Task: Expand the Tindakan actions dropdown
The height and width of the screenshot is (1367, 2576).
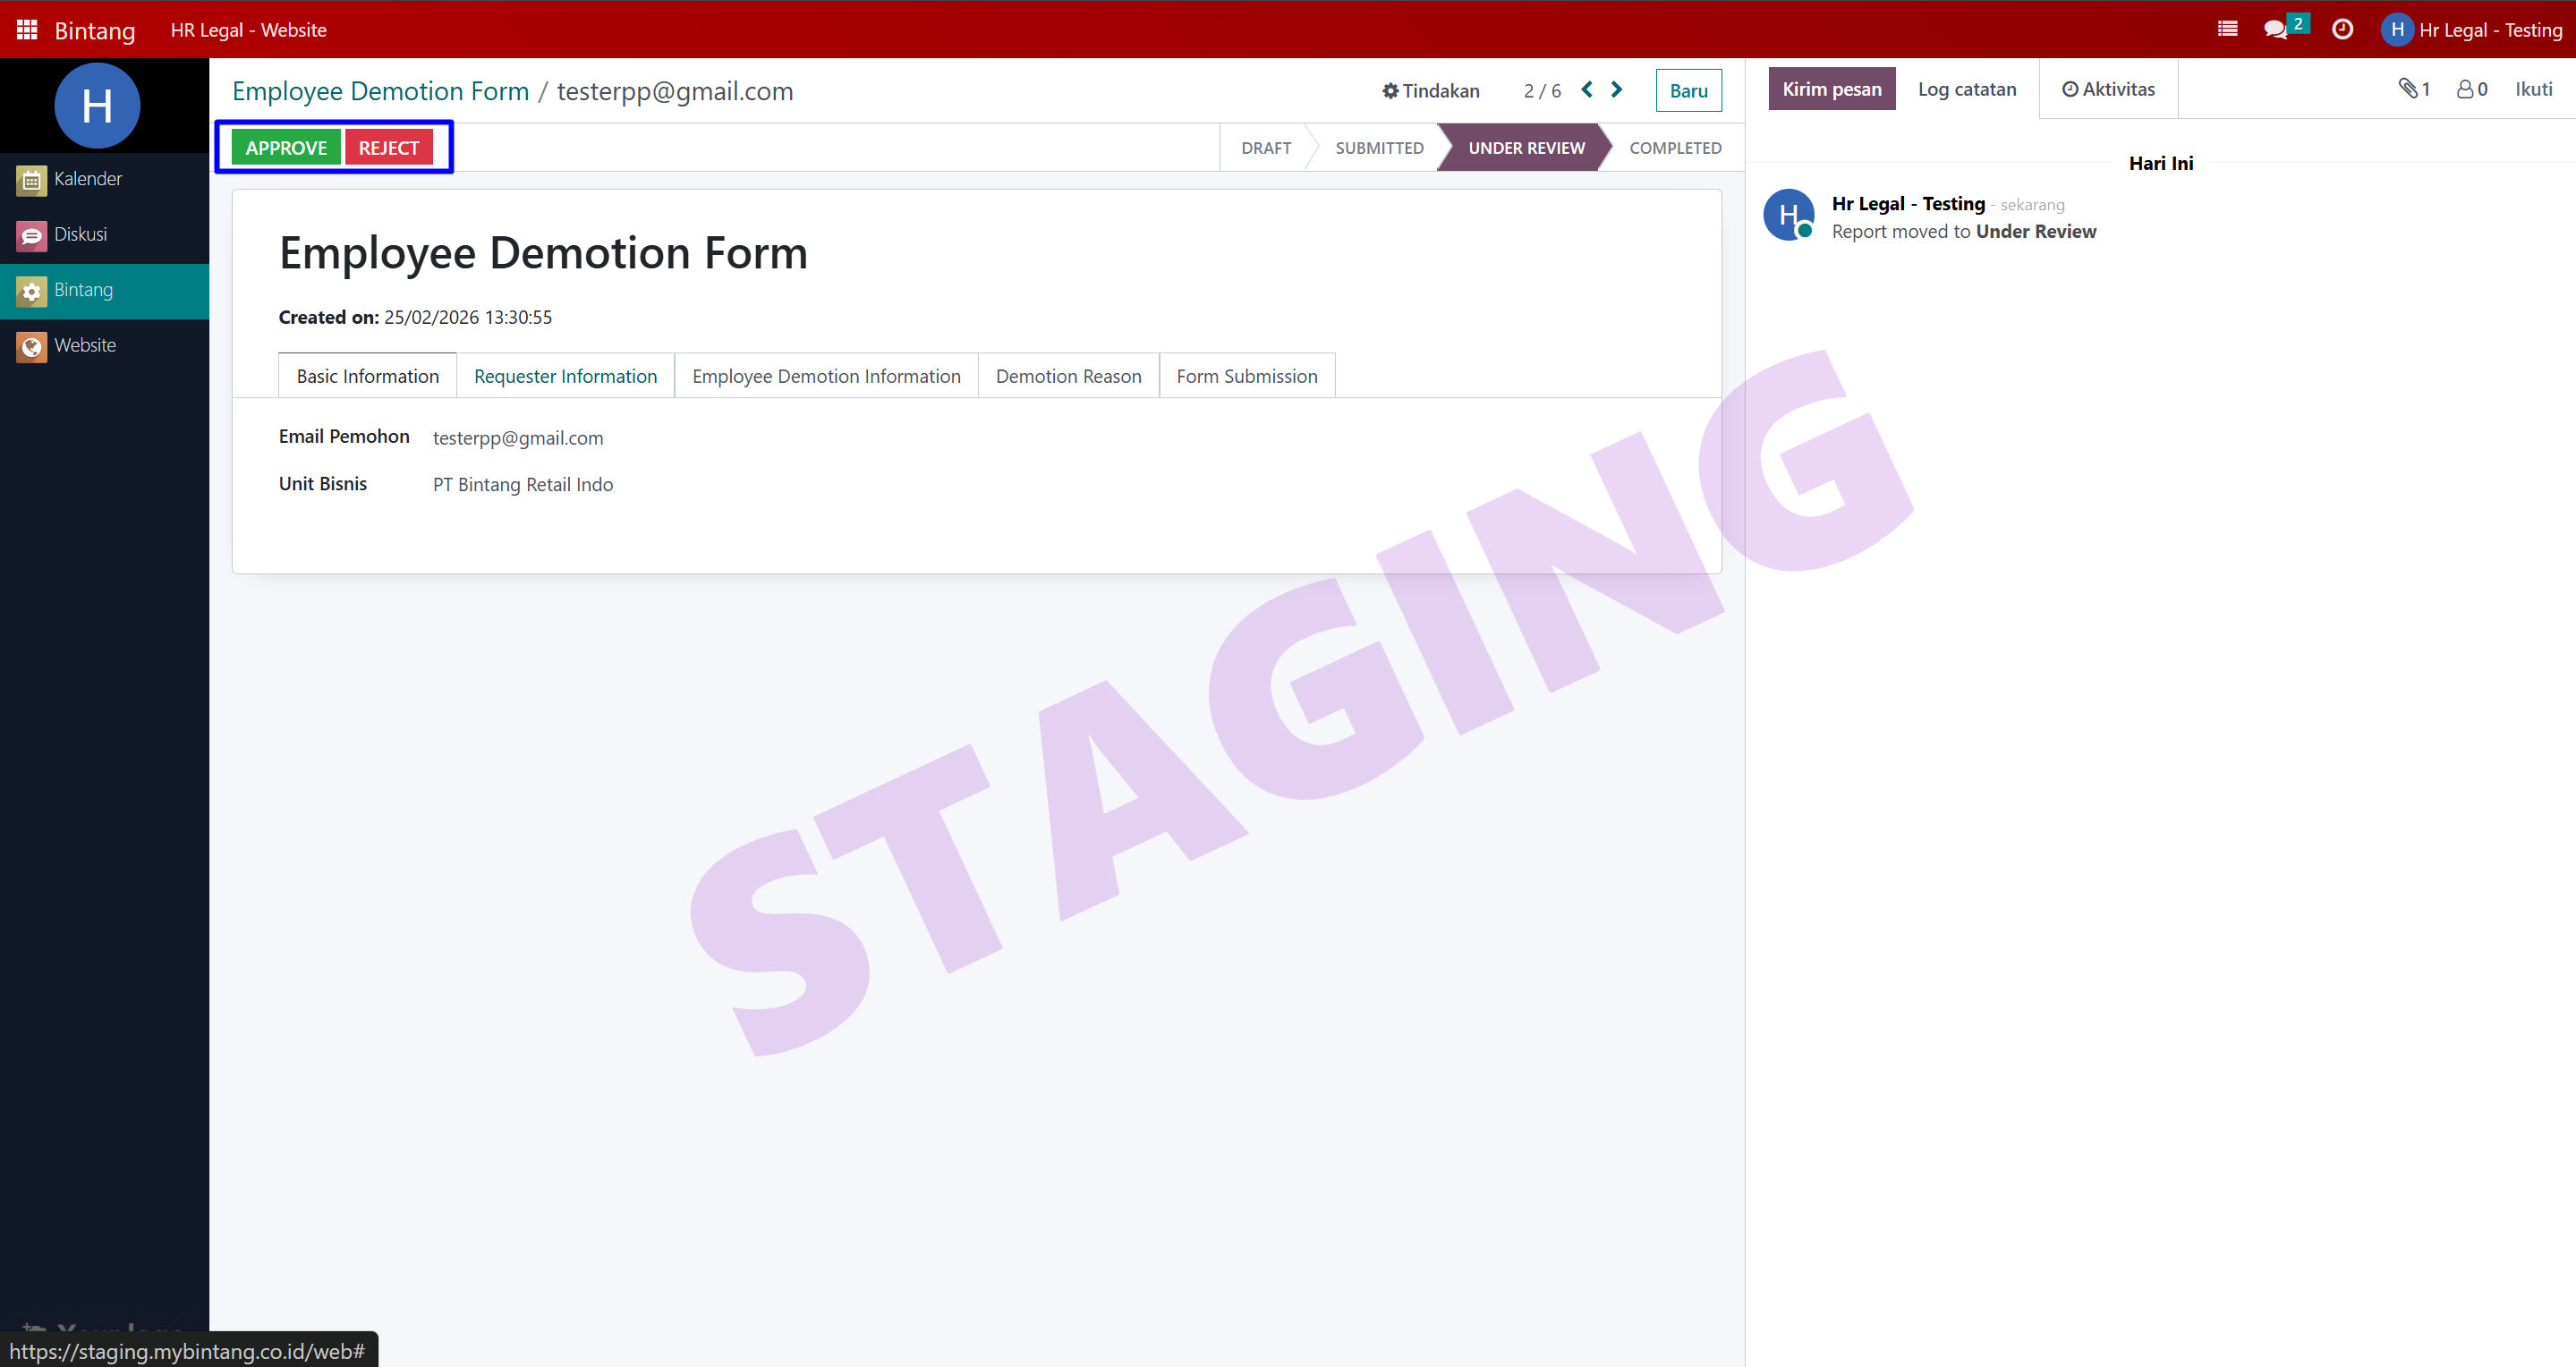Action: (x=1430, y=91)
